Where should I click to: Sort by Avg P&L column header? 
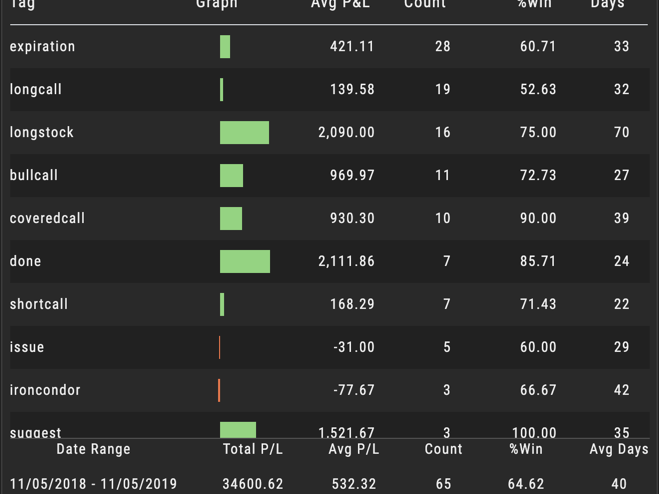point(340,5)
